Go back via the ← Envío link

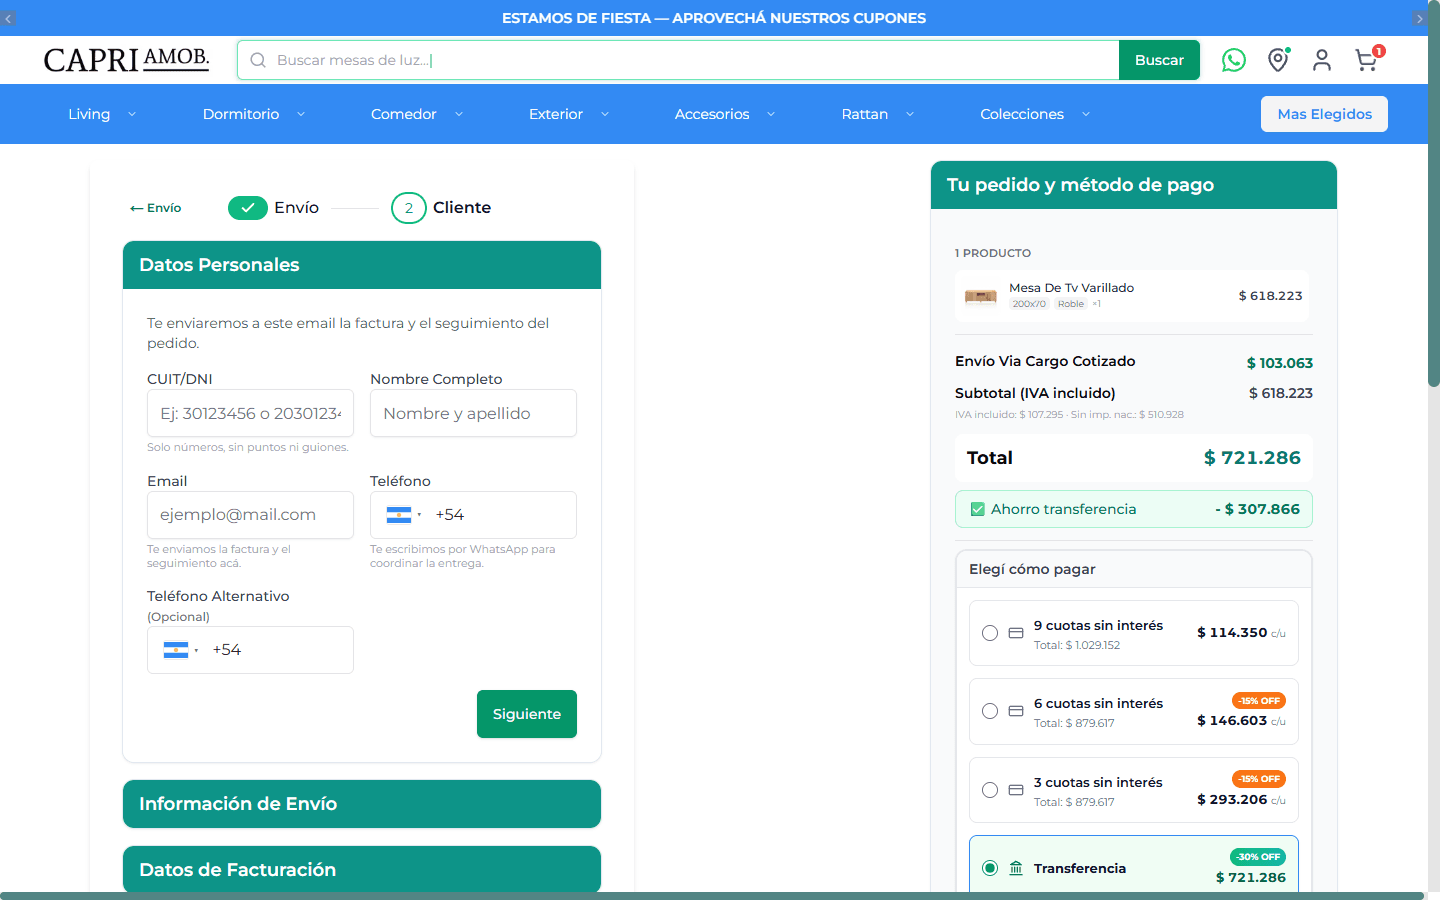point(155,208)
